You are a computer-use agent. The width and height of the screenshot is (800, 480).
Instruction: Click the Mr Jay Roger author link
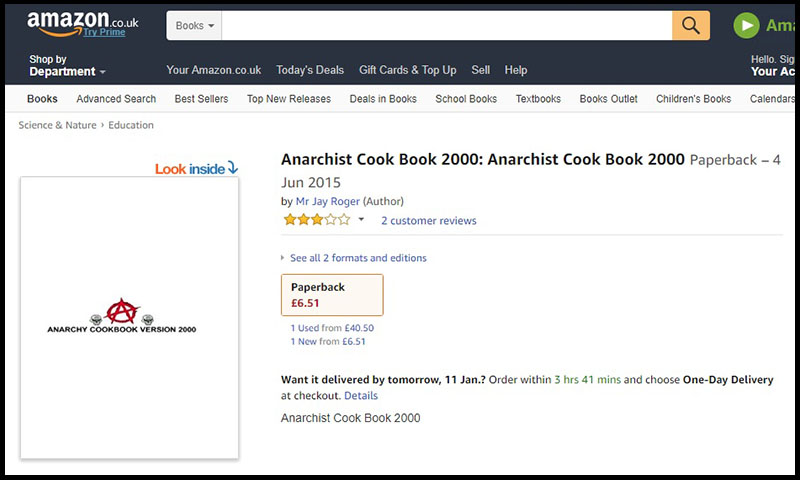pos(328,201)
